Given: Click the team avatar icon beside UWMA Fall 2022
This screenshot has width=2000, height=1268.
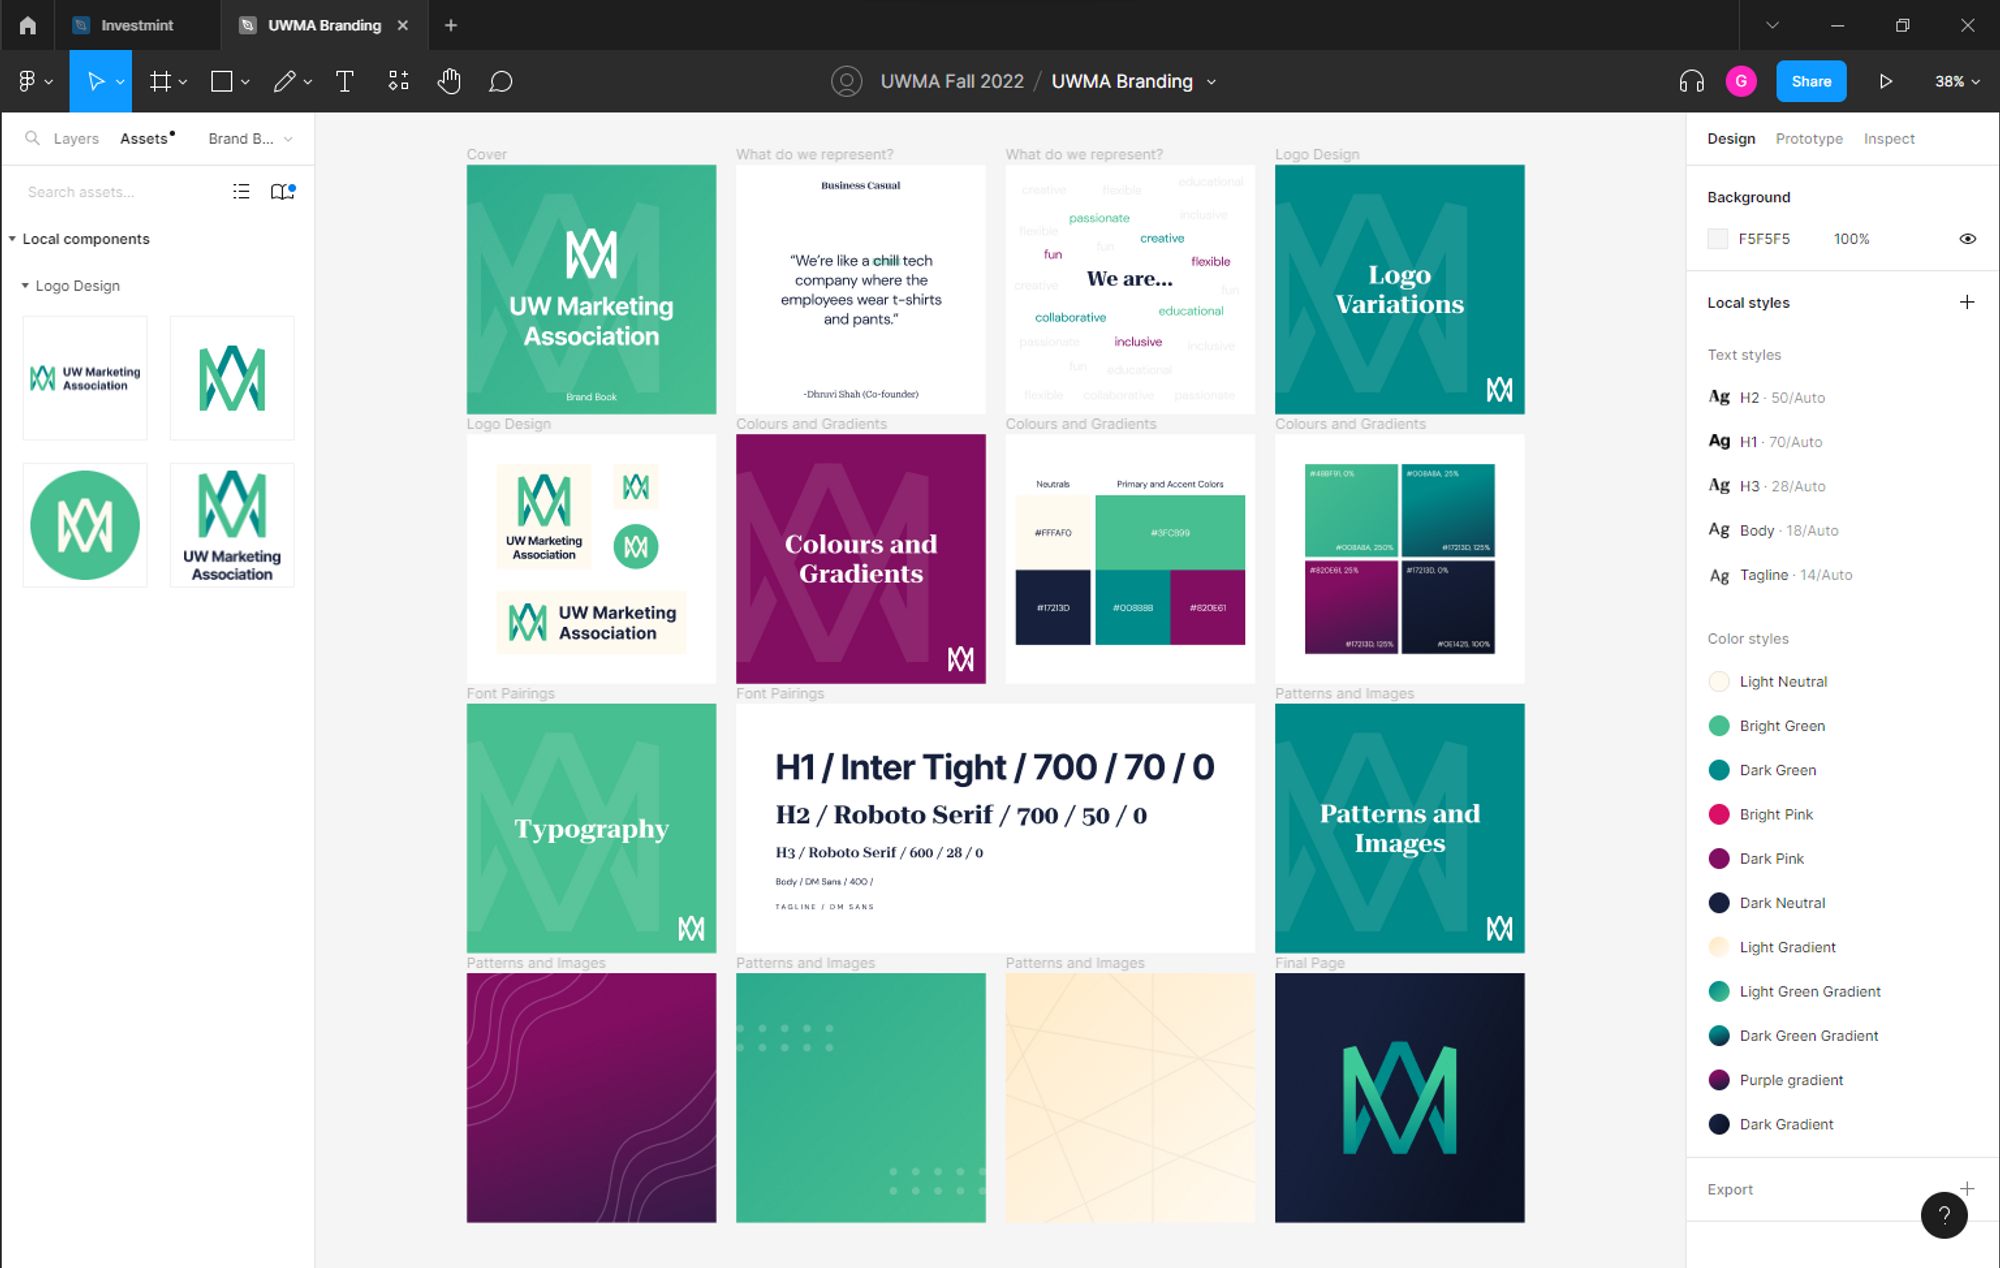Looking at the screenshot, I should [x=847, y=81].
